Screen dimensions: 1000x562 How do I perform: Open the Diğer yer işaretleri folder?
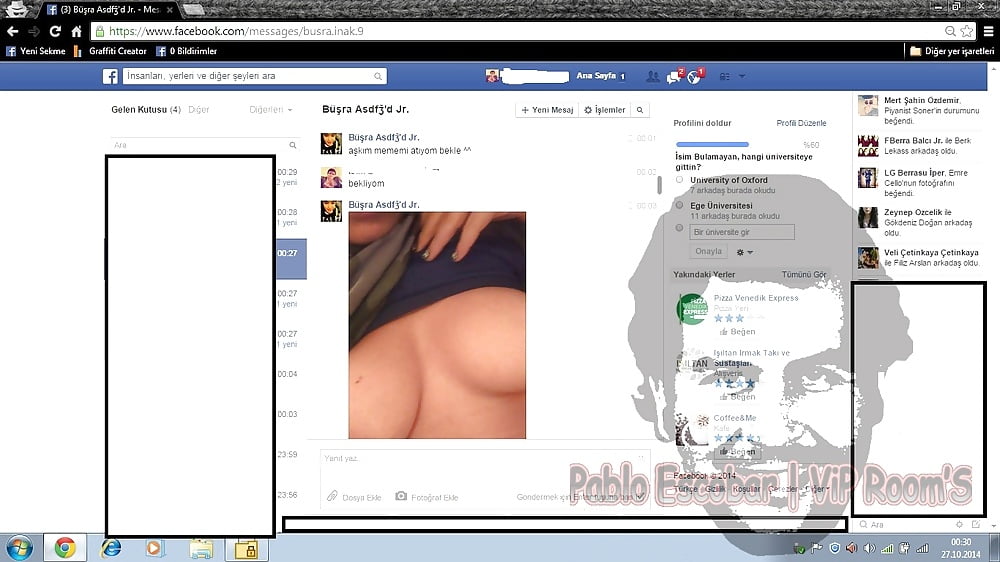952,51
